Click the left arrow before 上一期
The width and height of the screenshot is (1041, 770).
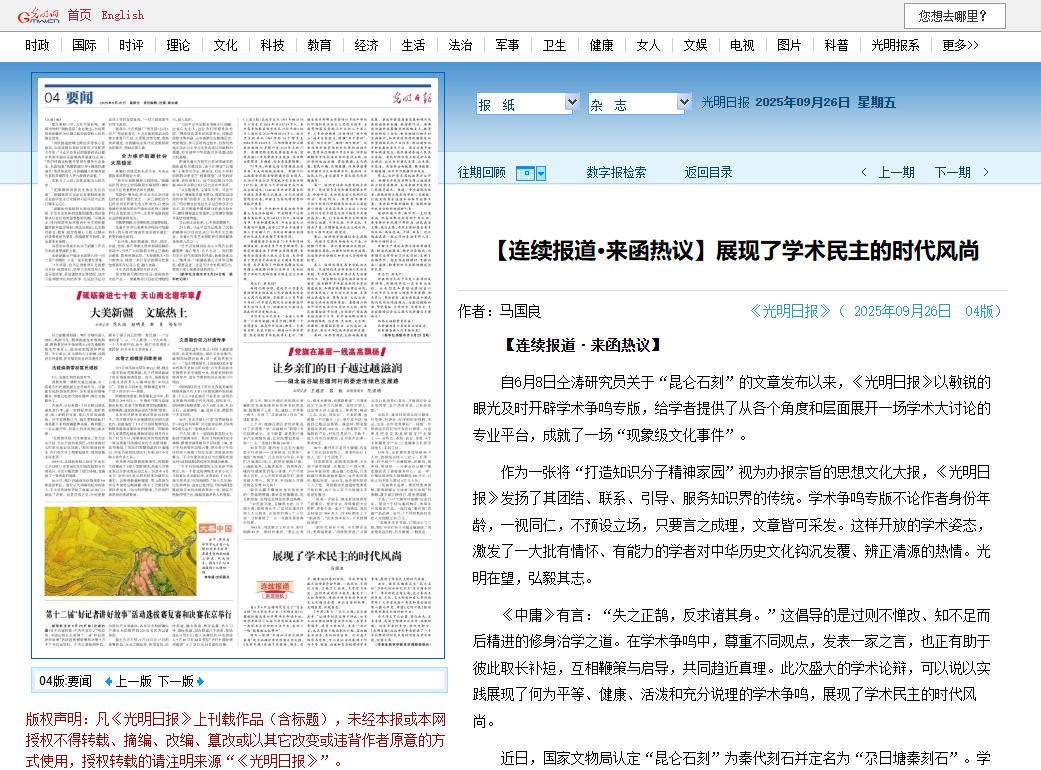(864, 173)
